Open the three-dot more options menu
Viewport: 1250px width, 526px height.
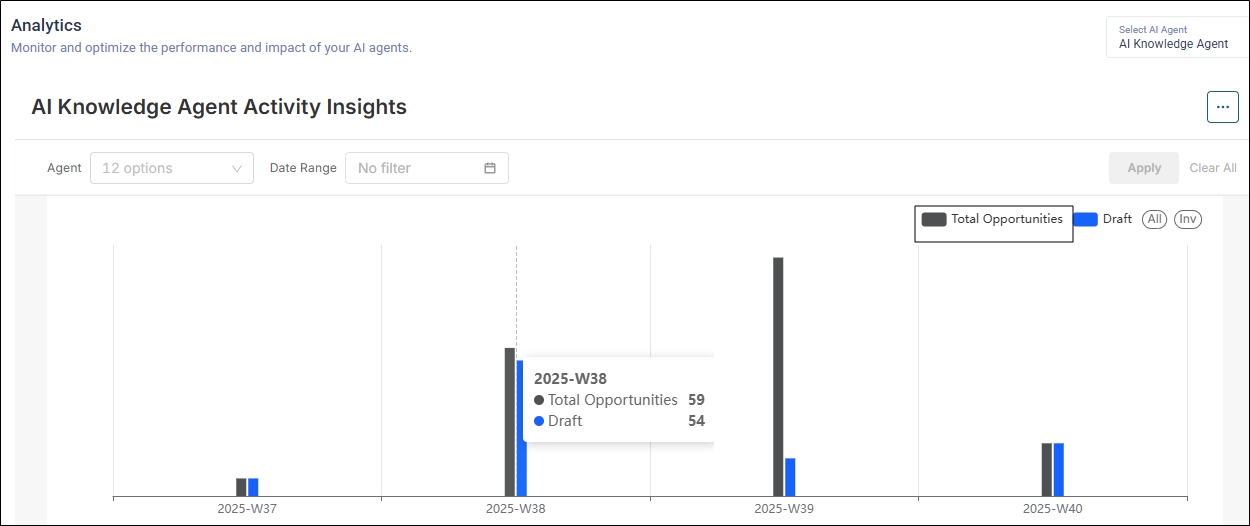[x=1222, y=107]
